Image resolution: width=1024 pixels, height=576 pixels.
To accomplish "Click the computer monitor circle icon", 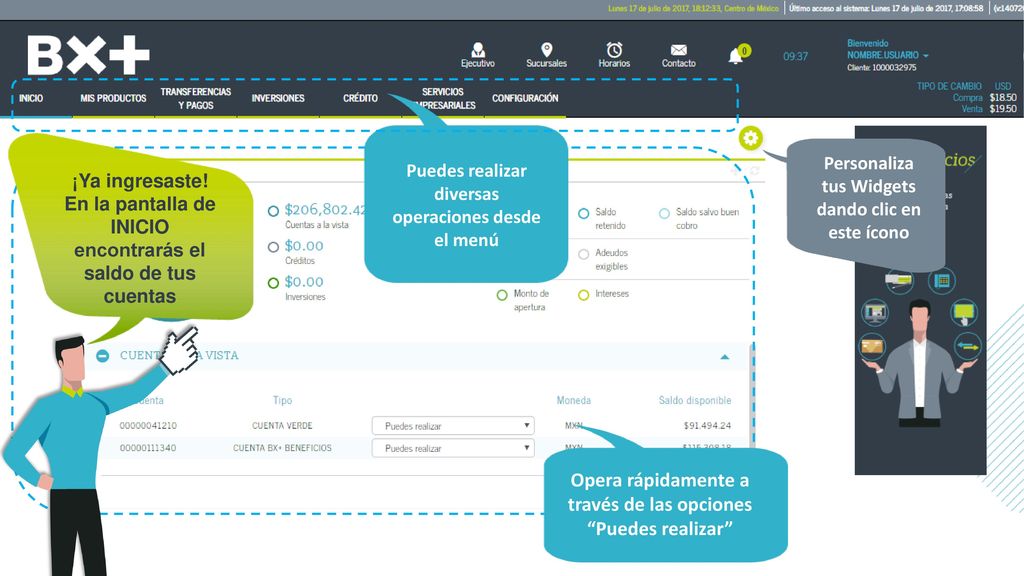I will point(874,312).
